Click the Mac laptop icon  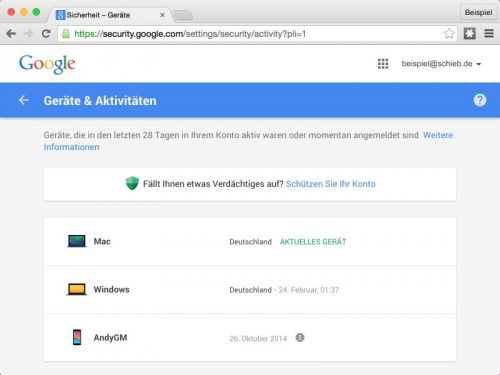76,241
